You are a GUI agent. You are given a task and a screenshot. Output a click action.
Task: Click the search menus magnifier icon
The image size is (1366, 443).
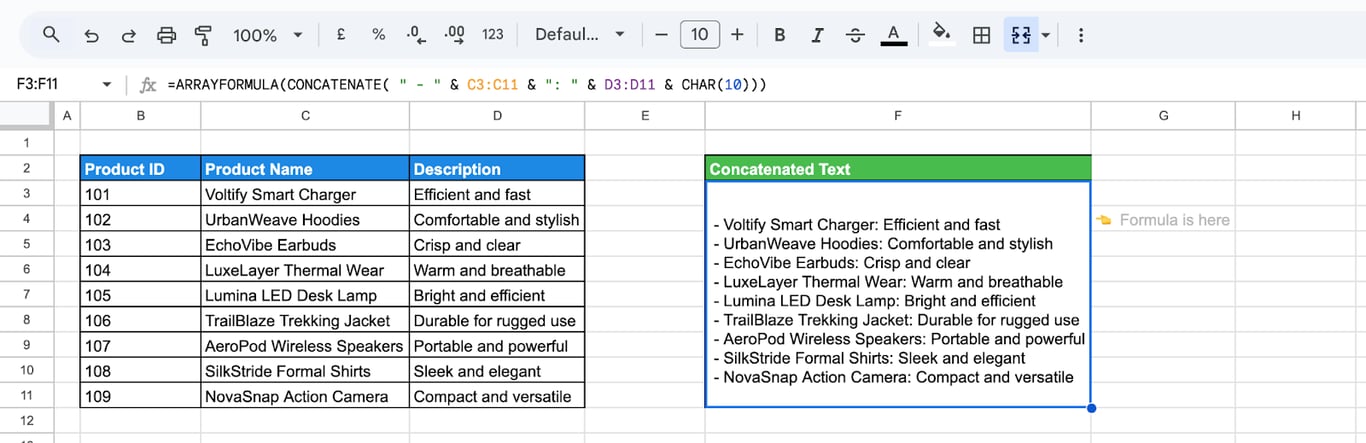point(52,35)
